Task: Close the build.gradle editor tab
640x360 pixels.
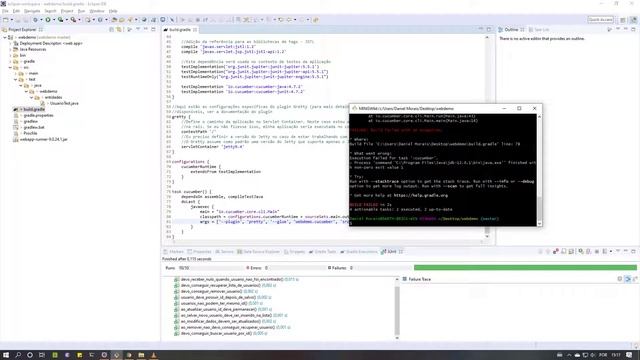Action: tap(195, 30)
